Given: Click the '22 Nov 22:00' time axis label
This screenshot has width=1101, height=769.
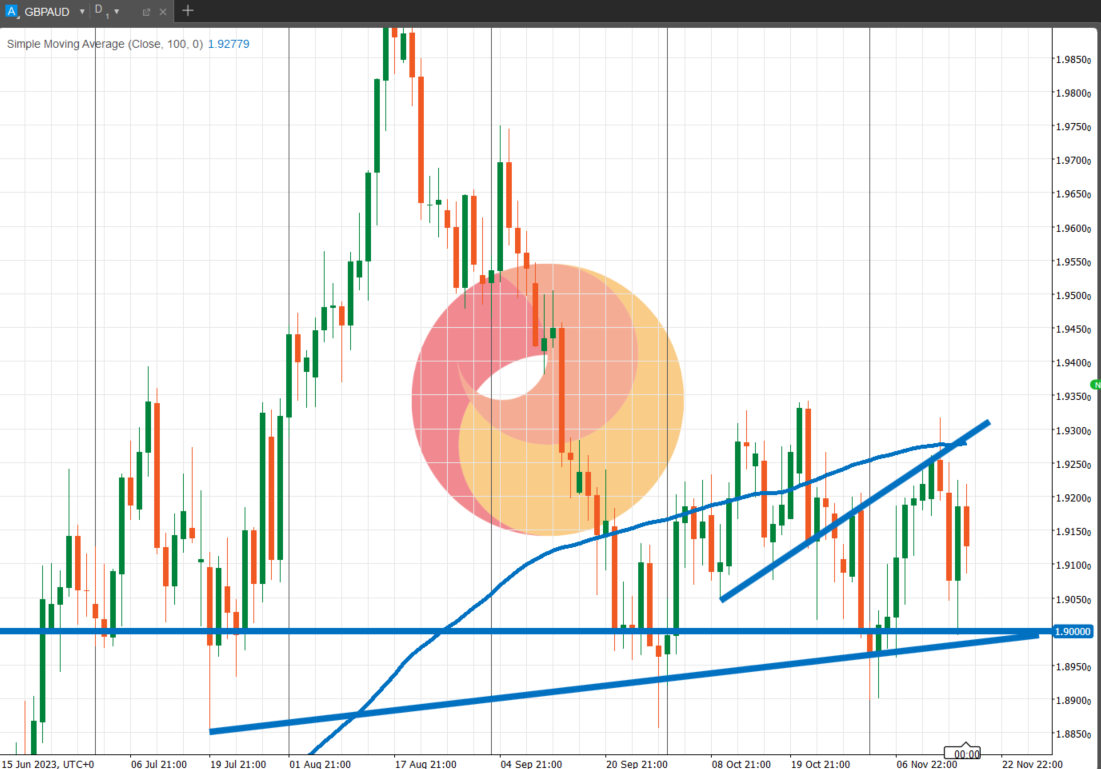Looking at the screenshot, I should [1031, 763].
